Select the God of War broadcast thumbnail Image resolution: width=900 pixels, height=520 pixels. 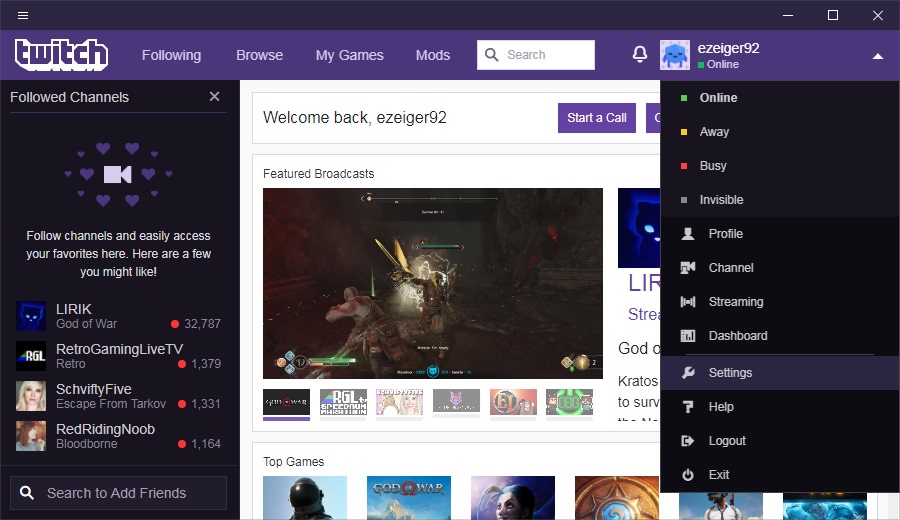click(x=286, y=402)
